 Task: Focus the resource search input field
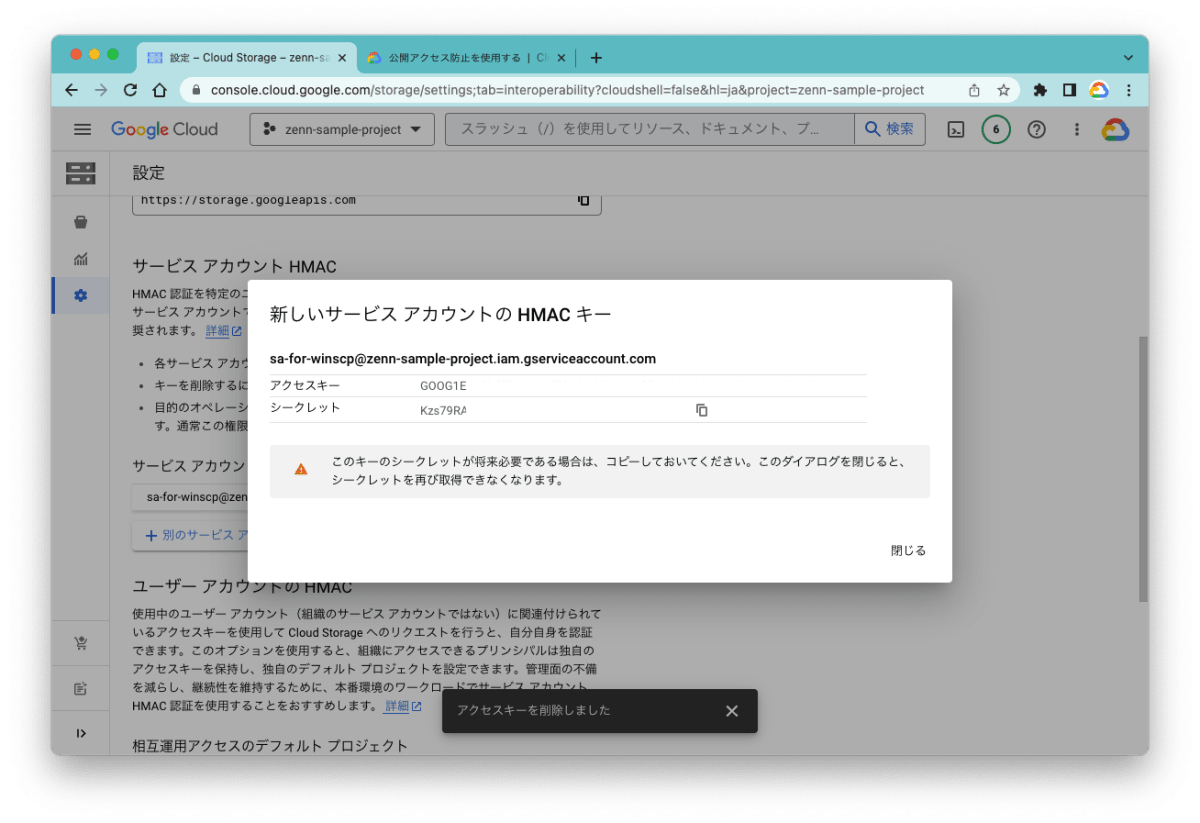coord(650,129)
